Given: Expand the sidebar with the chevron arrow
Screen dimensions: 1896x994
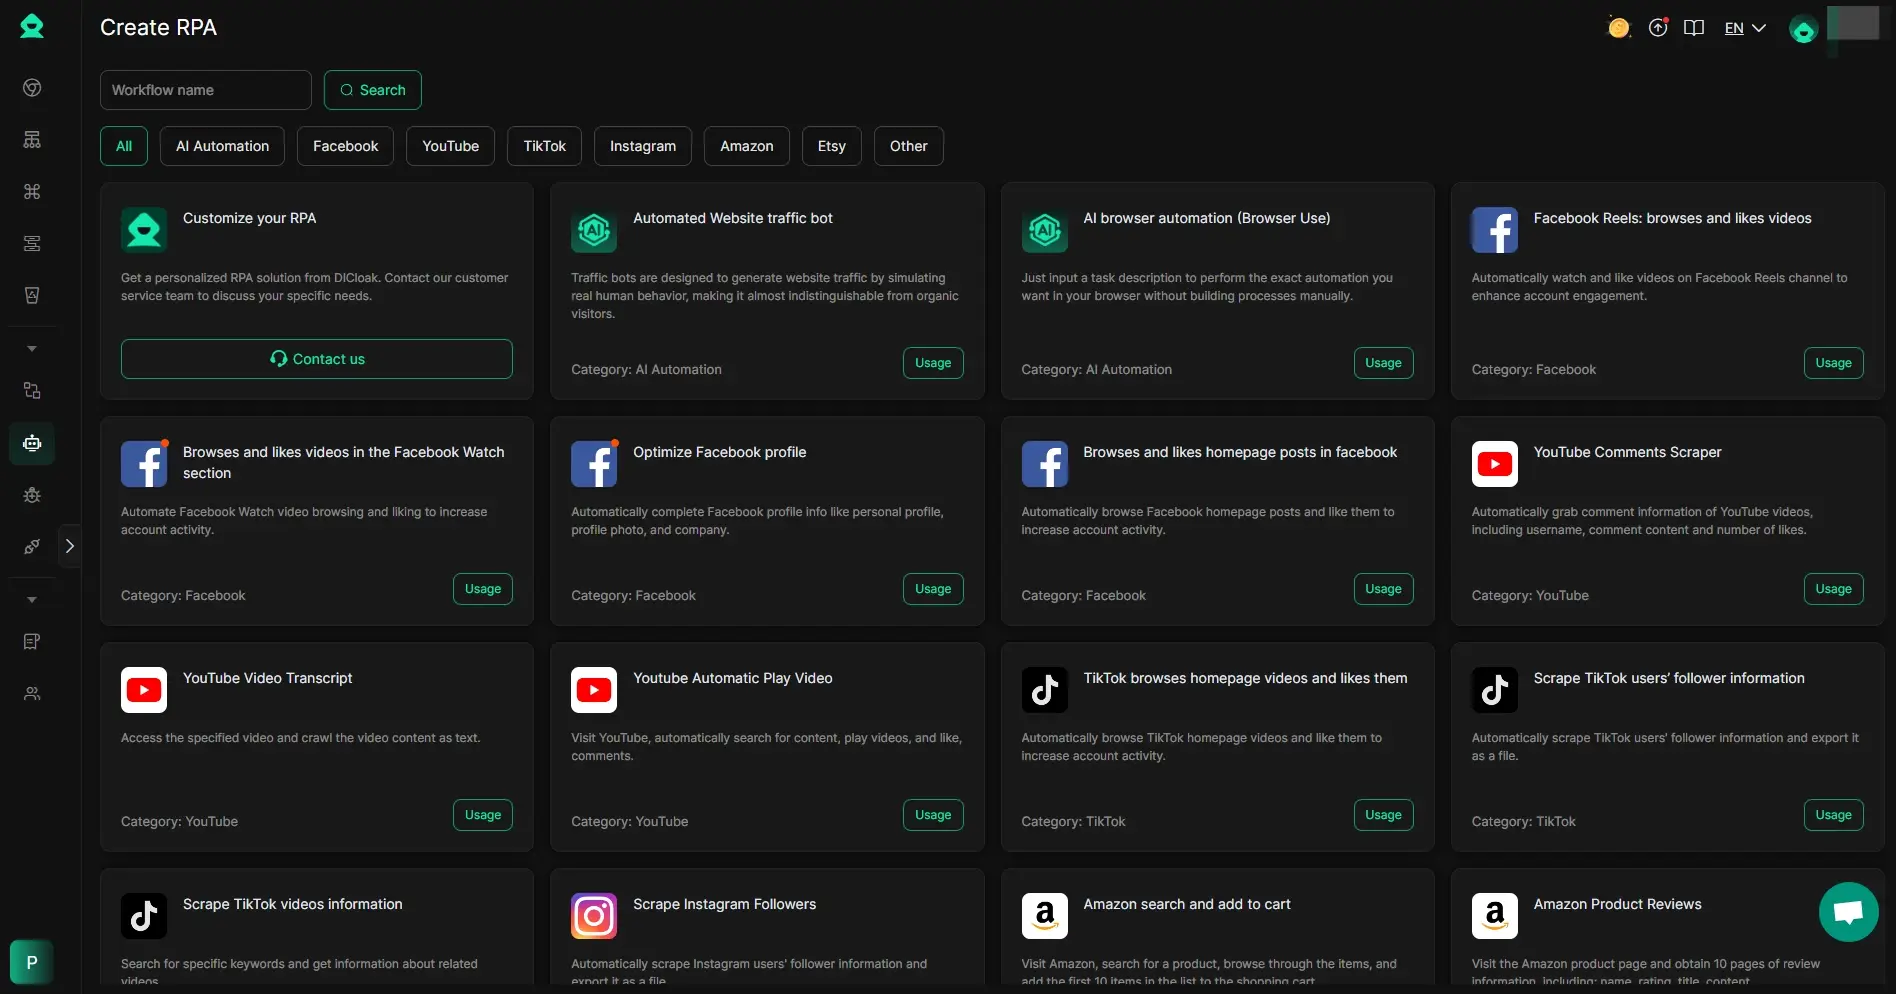Looking at the screenshot, I should [x=69, y=546].
